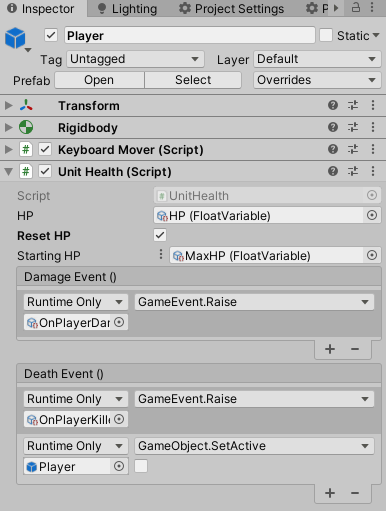Click the Unit Health script icon

tap(26, 171)
